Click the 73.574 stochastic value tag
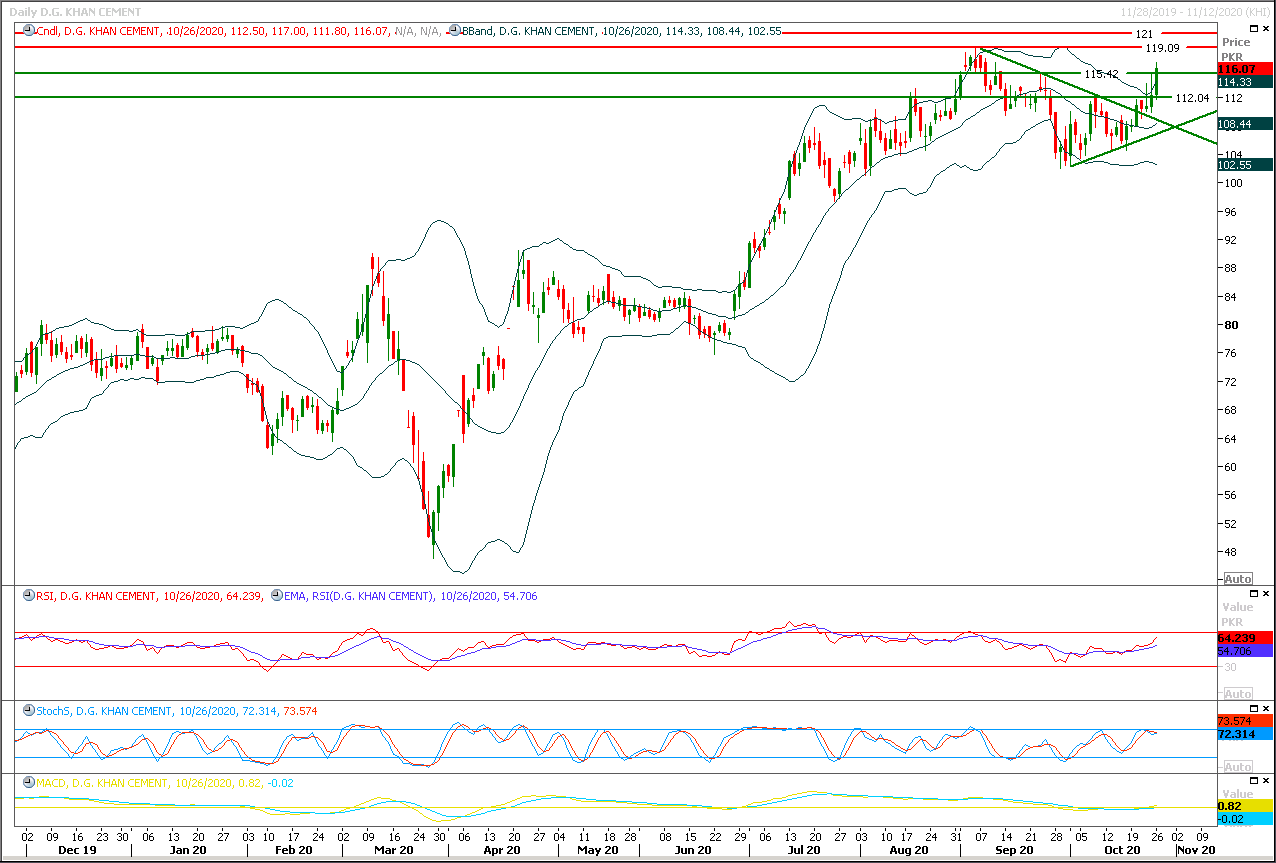The height and width of the screenshot is (863, 1276). tap(1245, 721)
